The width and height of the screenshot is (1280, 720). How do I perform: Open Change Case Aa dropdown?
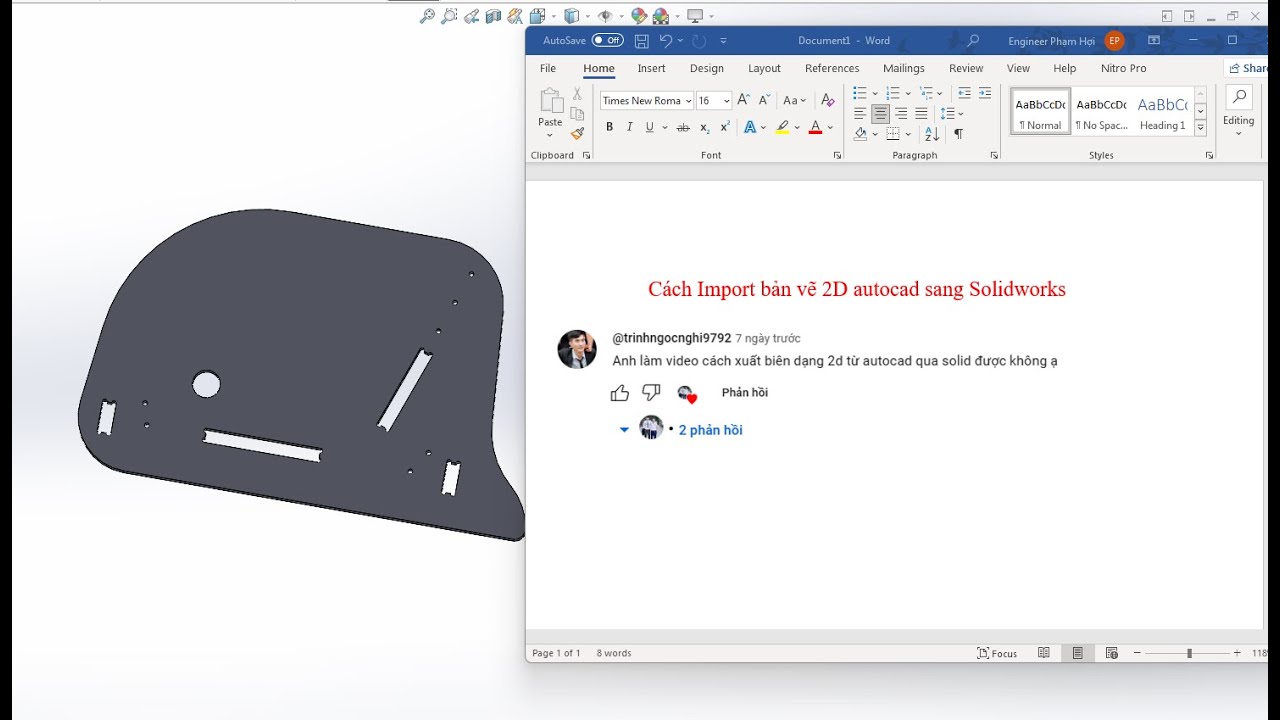click(x=794, y=100)
